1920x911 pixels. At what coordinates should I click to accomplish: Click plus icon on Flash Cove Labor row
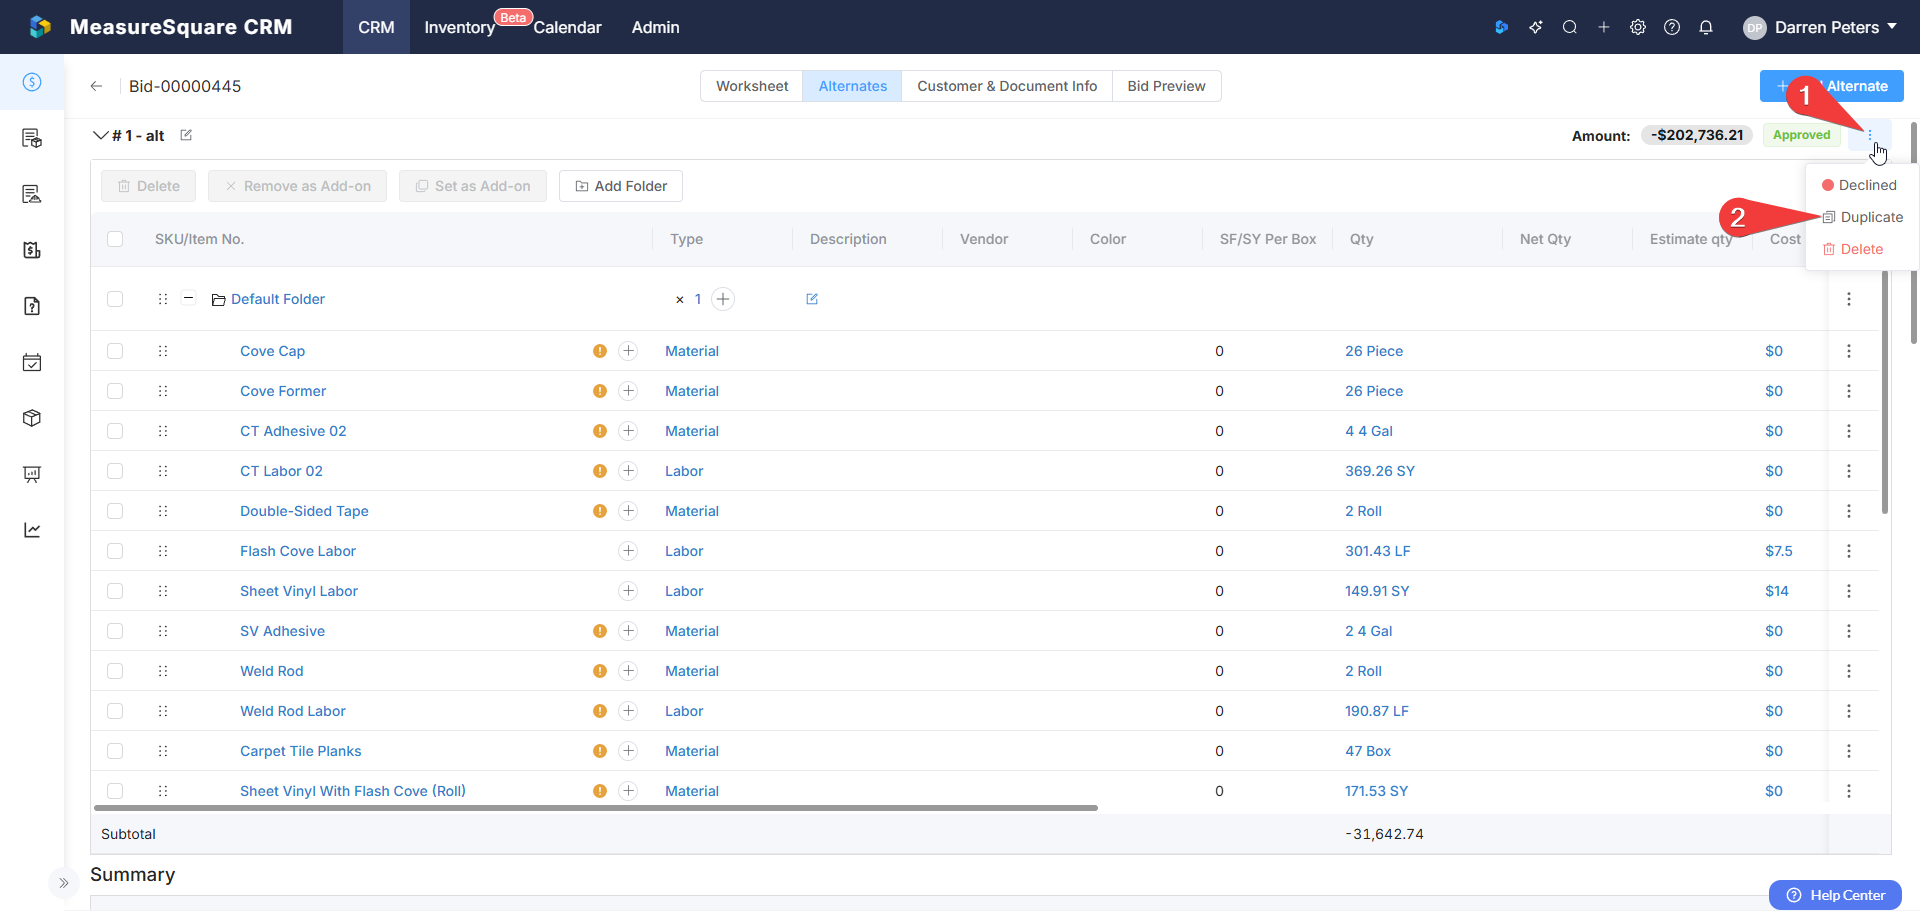coord(628,551)
